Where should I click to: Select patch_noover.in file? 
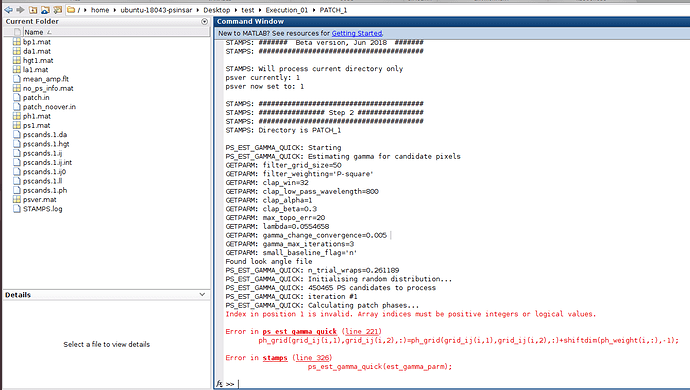tap(49, 107)
